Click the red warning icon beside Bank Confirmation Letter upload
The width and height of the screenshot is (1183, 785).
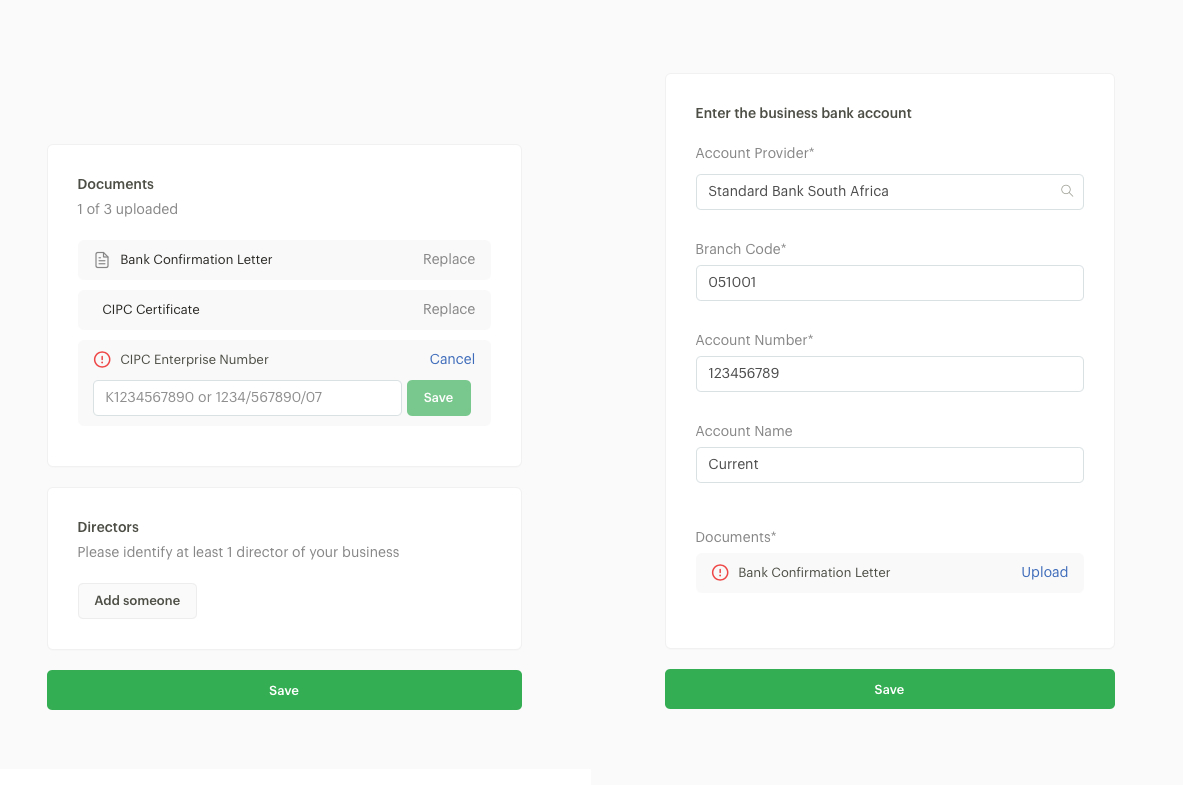(x=720, y=572)
